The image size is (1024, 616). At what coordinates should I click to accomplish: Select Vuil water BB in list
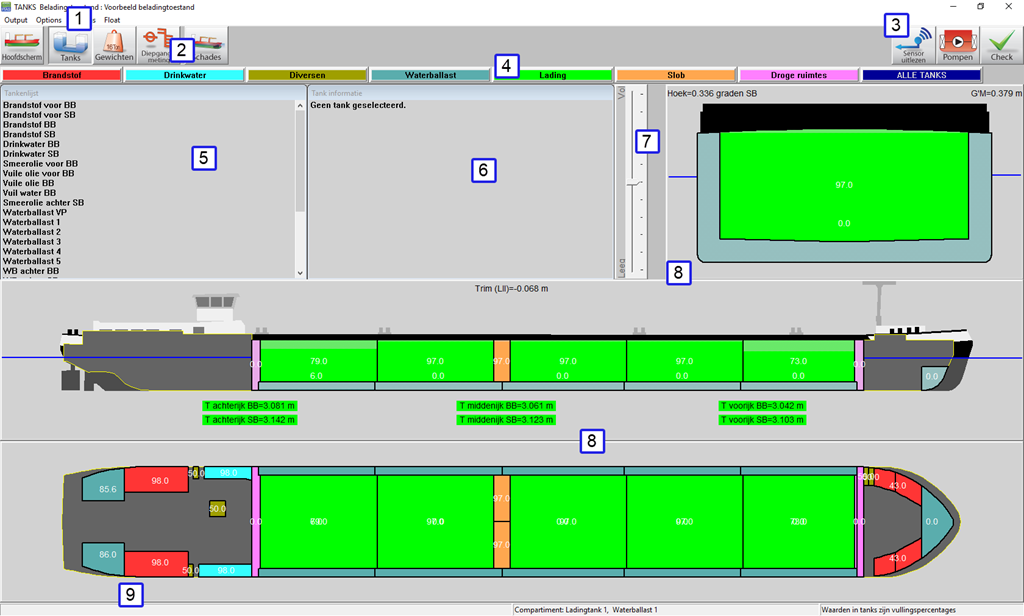click(x=29, y=193)
